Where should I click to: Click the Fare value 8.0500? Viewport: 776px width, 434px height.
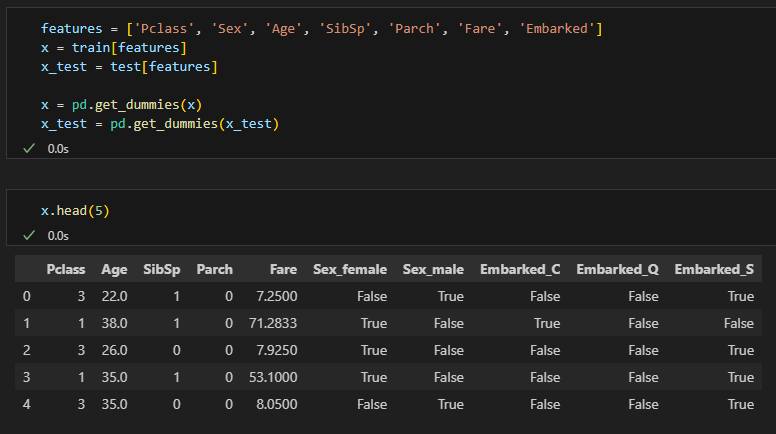(277, 404)
